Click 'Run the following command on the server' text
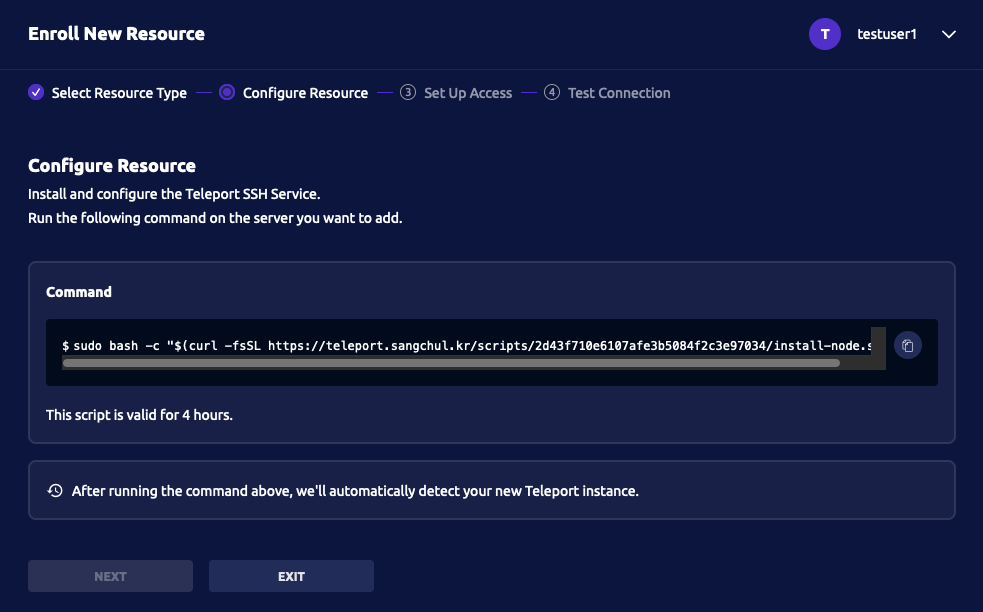 (x=215, y=218)
